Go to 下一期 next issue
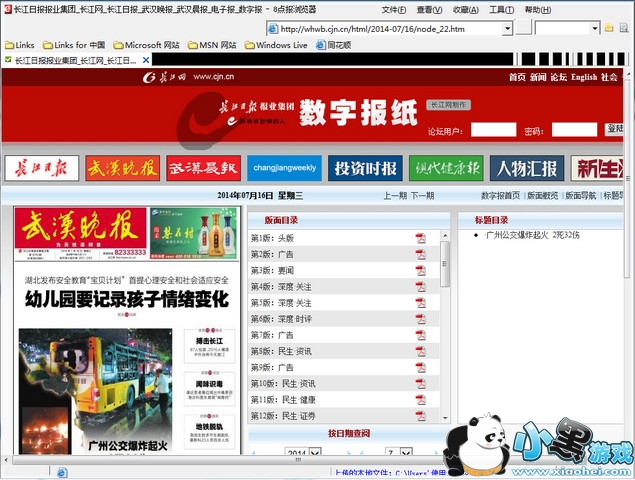Image resolution: width=635 pixels, height=480 pixels. tap(422, 196)
